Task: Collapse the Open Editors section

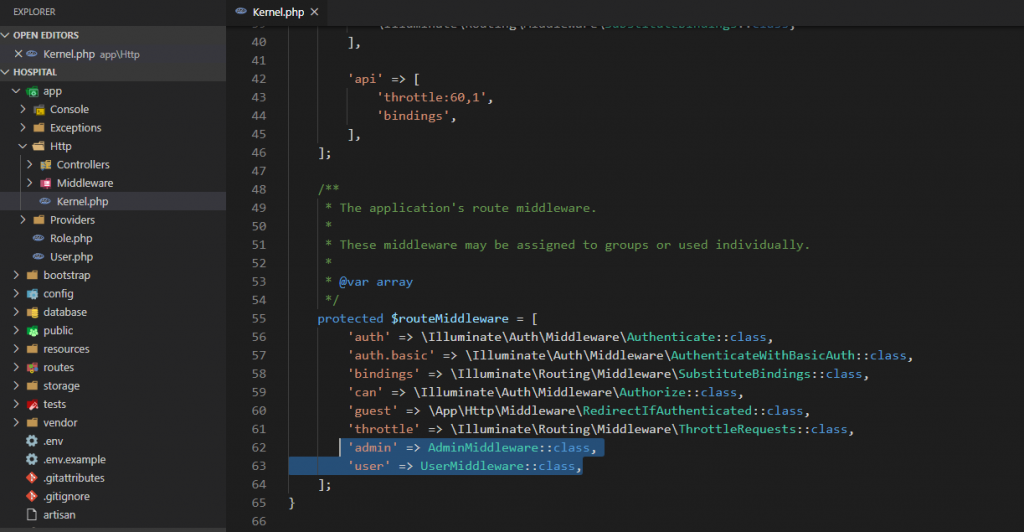Action: click(x=7, y=35)
